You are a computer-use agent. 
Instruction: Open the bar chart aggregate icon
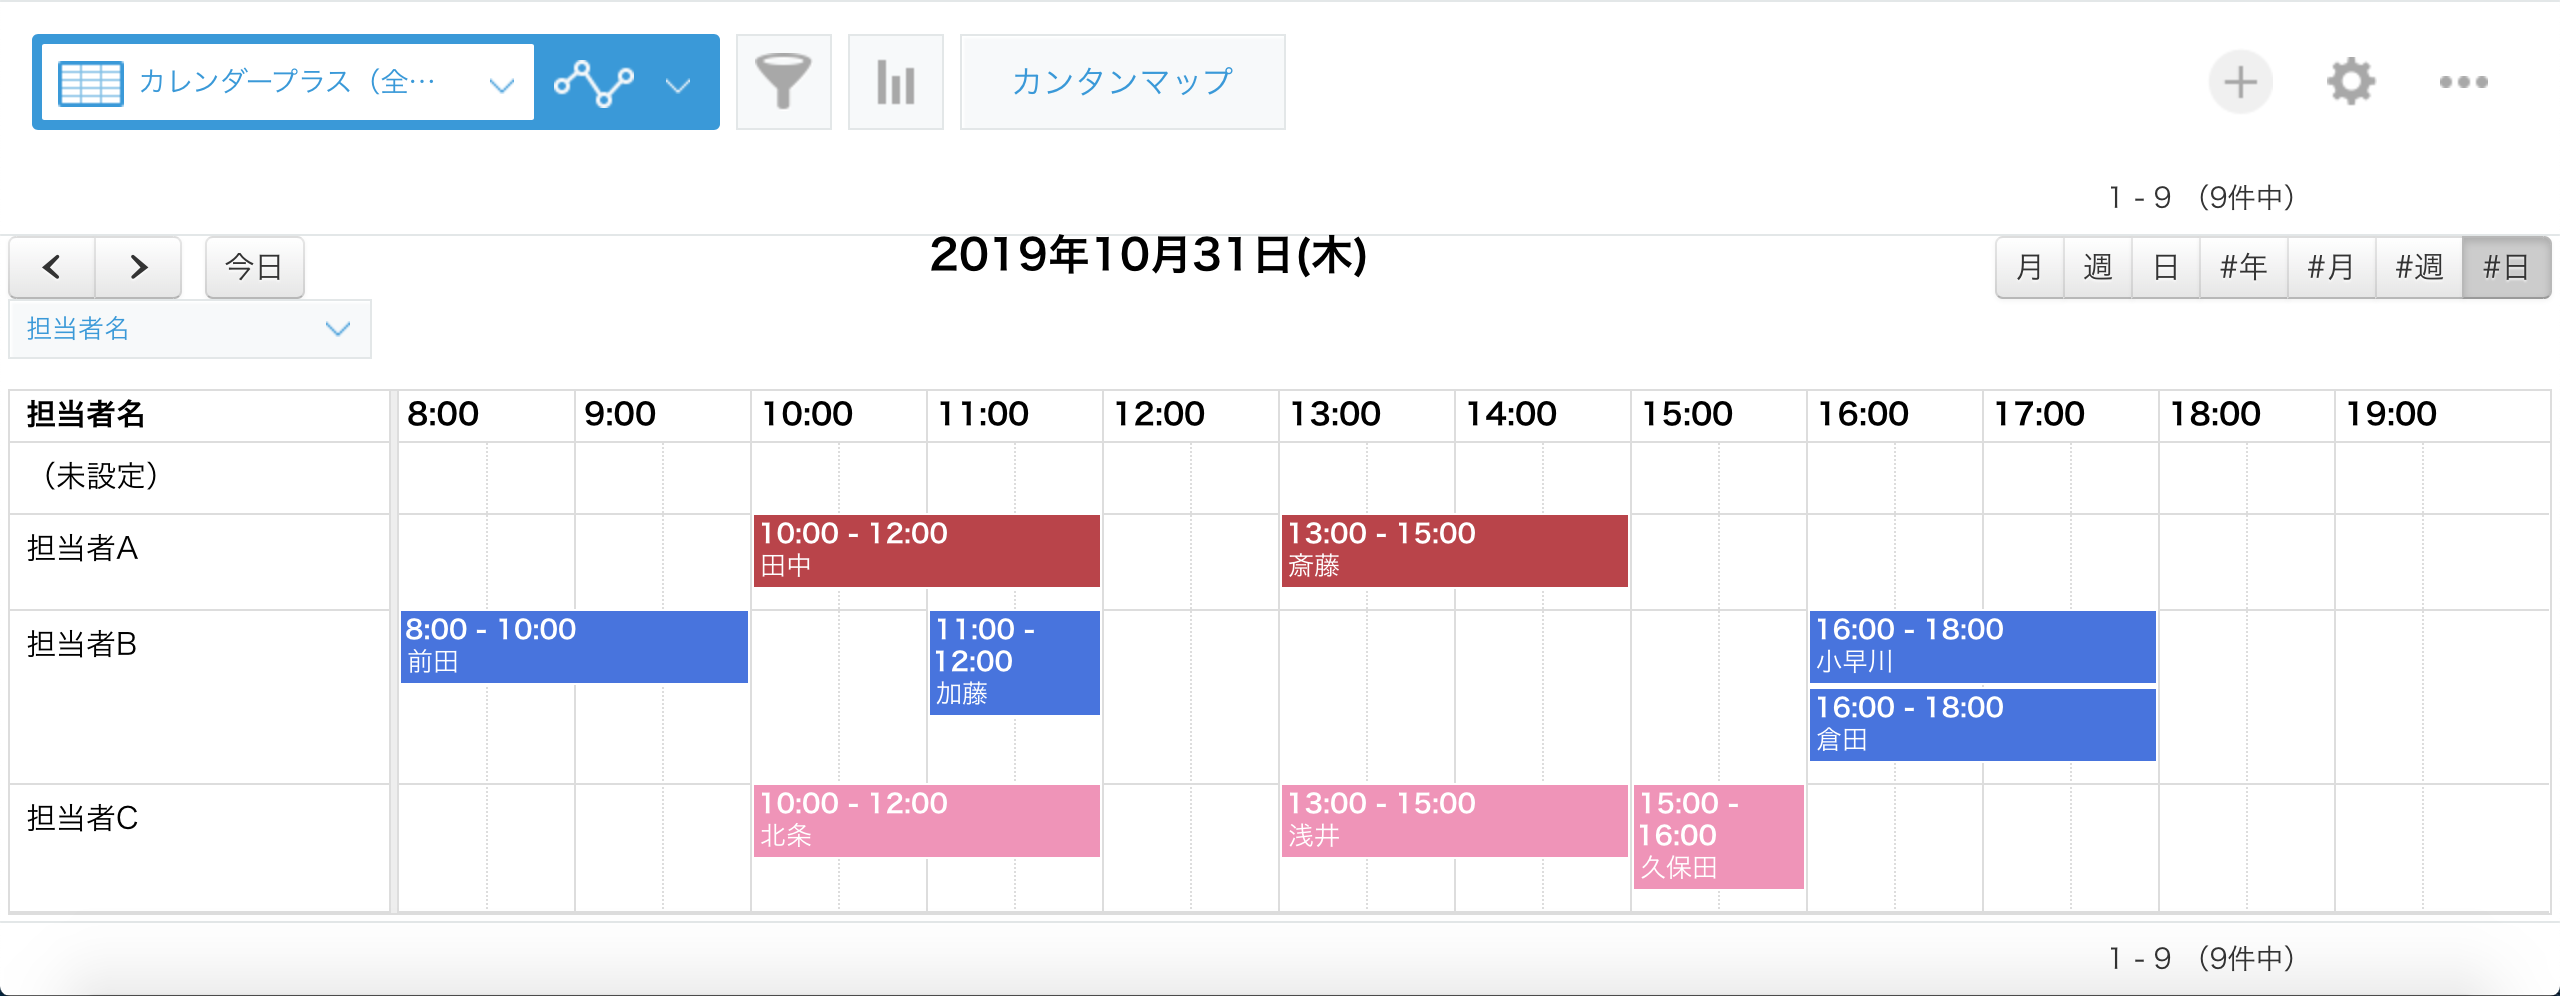pos(895,82)
